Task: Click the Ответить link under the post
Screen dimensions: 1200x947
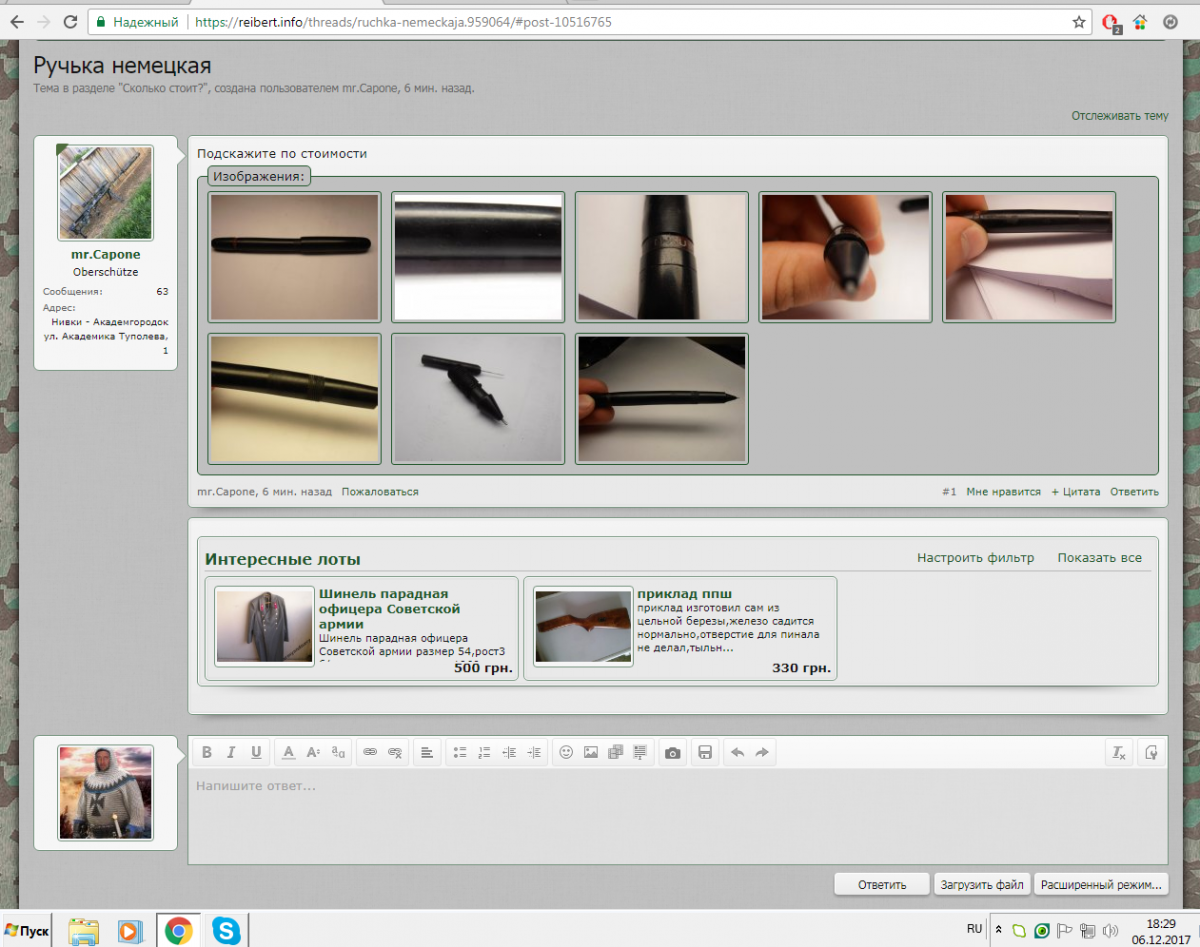Action: [1134, 492]
